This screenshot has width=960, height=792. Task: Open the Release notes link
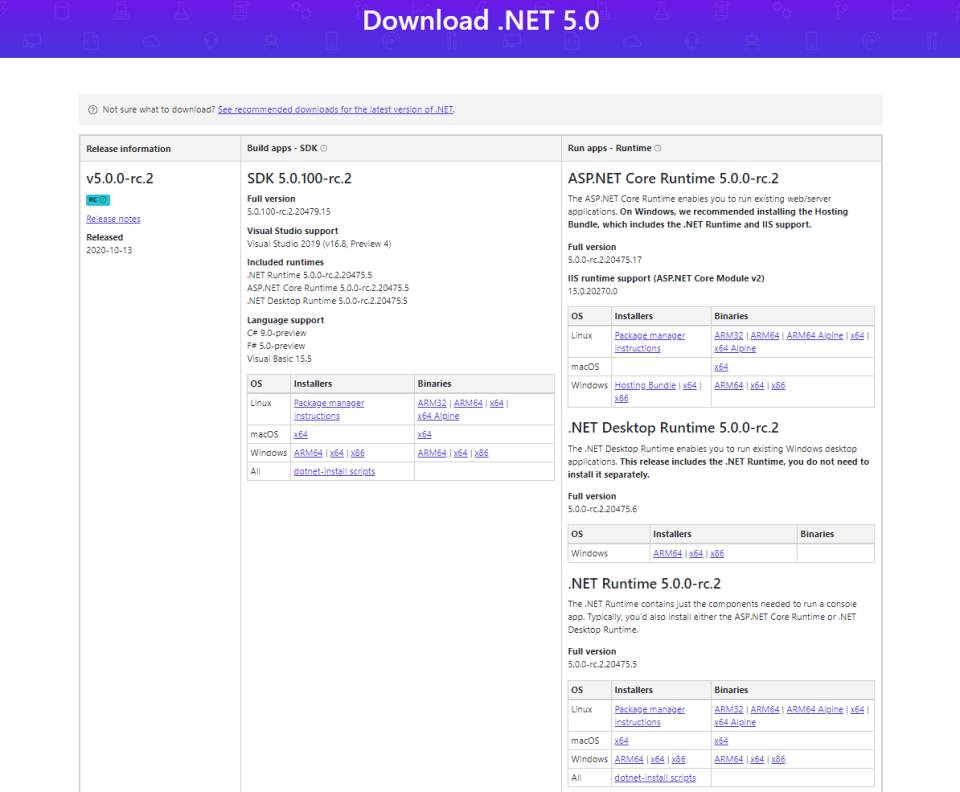point(113,219)
